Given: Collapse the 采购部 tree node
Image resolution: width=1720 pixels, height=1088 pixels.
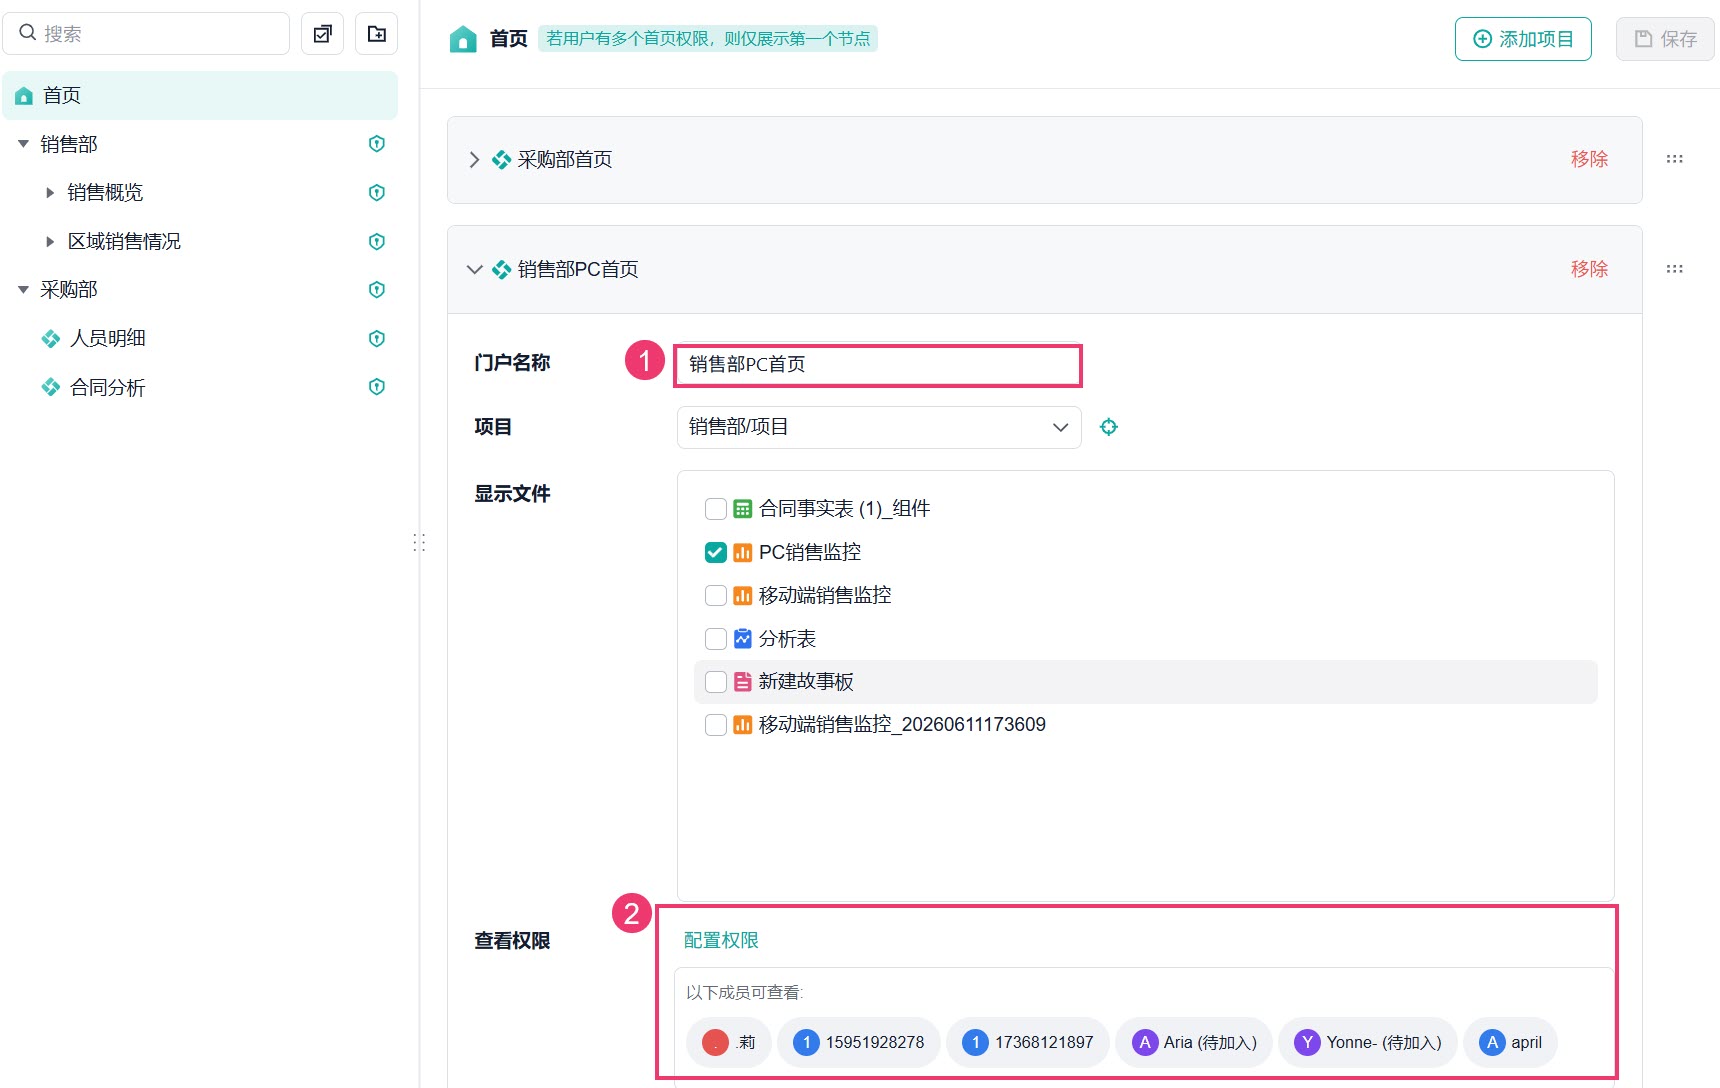Looking at the screenshot, I should click(x=23, y=290).
